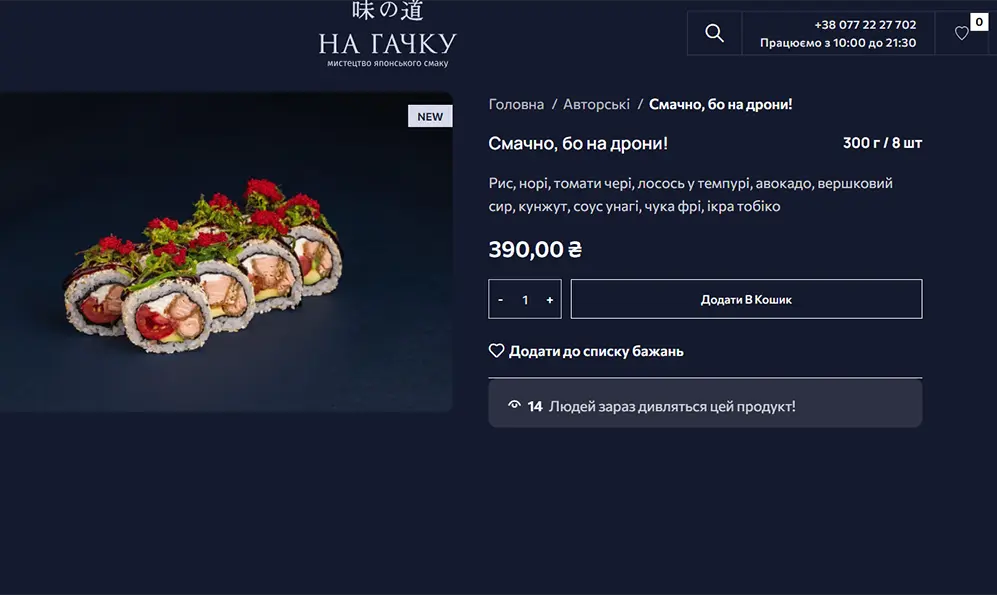Click the eye icon in viewers notice
Image resolution: width=997 pixels, height=595 pixels.
(x=514, y=406)
